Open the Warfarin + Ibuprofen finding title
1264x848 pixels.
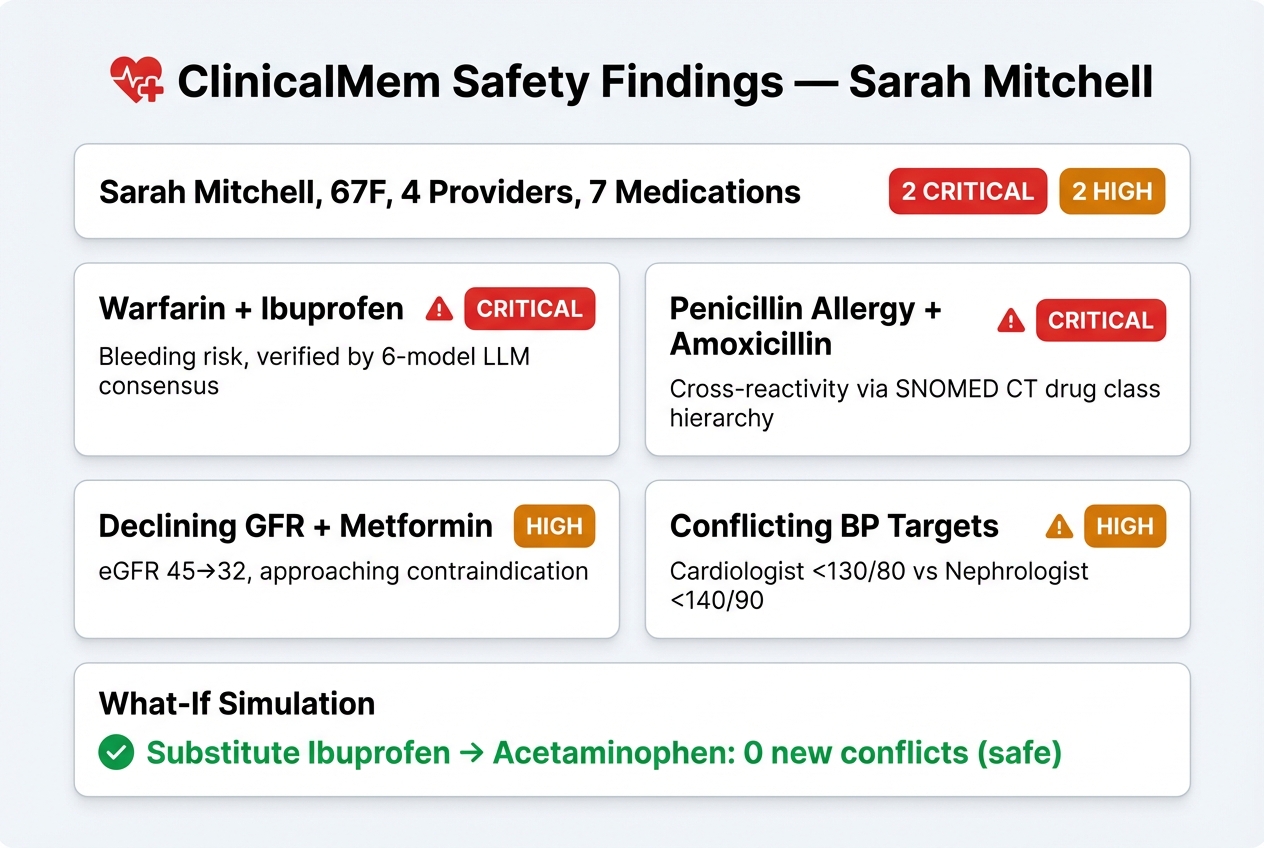tap(251, 309)
